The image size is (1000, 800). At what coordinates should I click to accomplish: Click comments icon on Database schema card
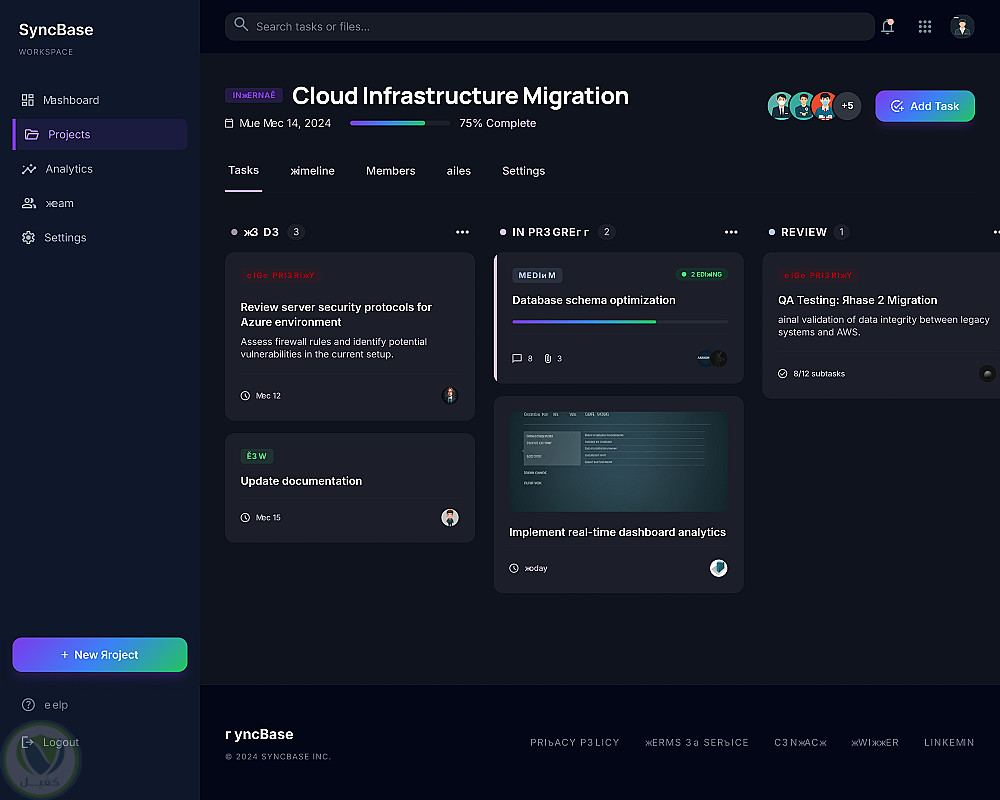517,359
